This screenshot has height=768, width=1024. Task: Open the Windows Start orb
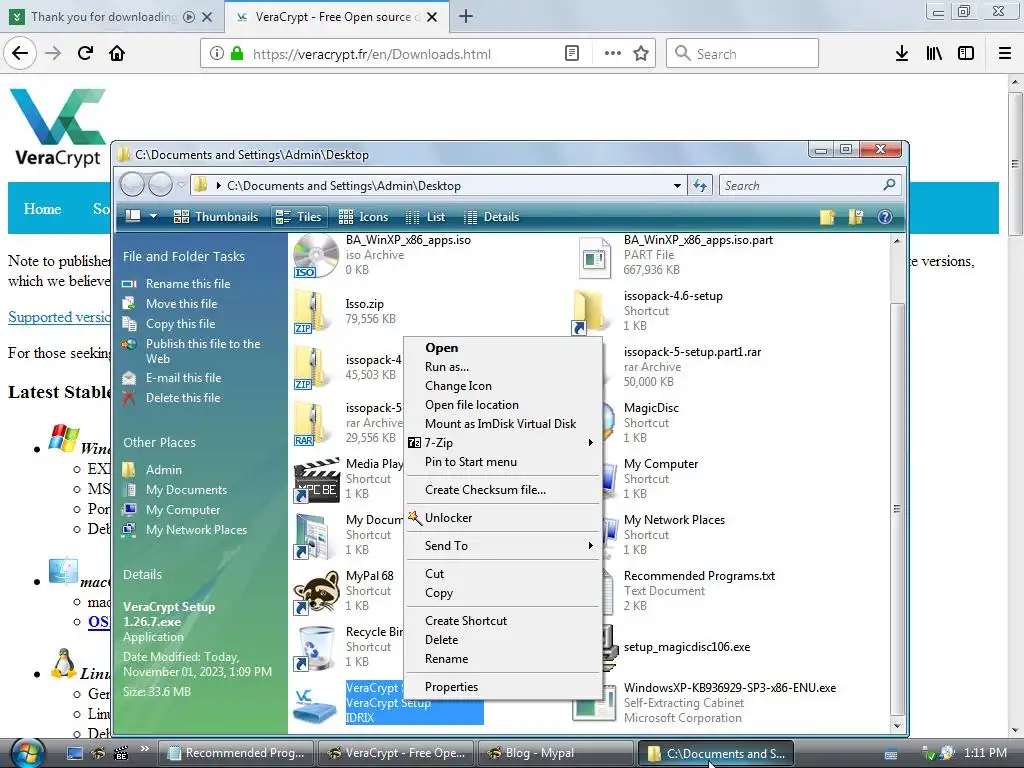coord(27,752)
